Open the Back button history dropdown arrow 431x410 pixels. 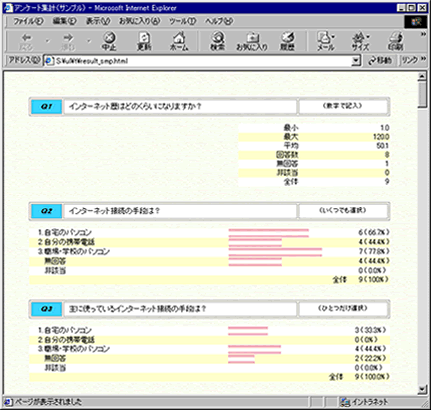pyautogui.click(x=47, y=41)
